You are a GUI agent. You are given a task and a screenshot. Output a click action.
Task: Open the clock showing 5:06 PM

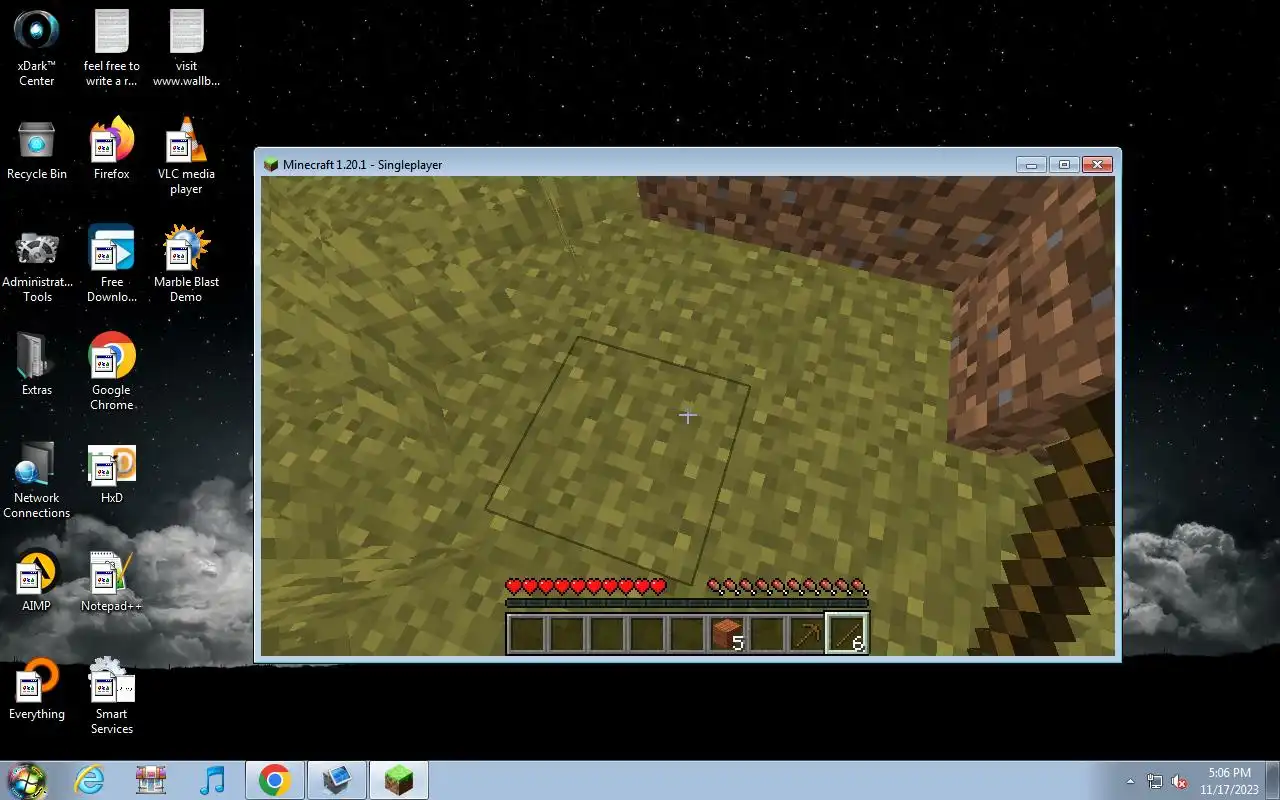click(x=1229, y=781)
